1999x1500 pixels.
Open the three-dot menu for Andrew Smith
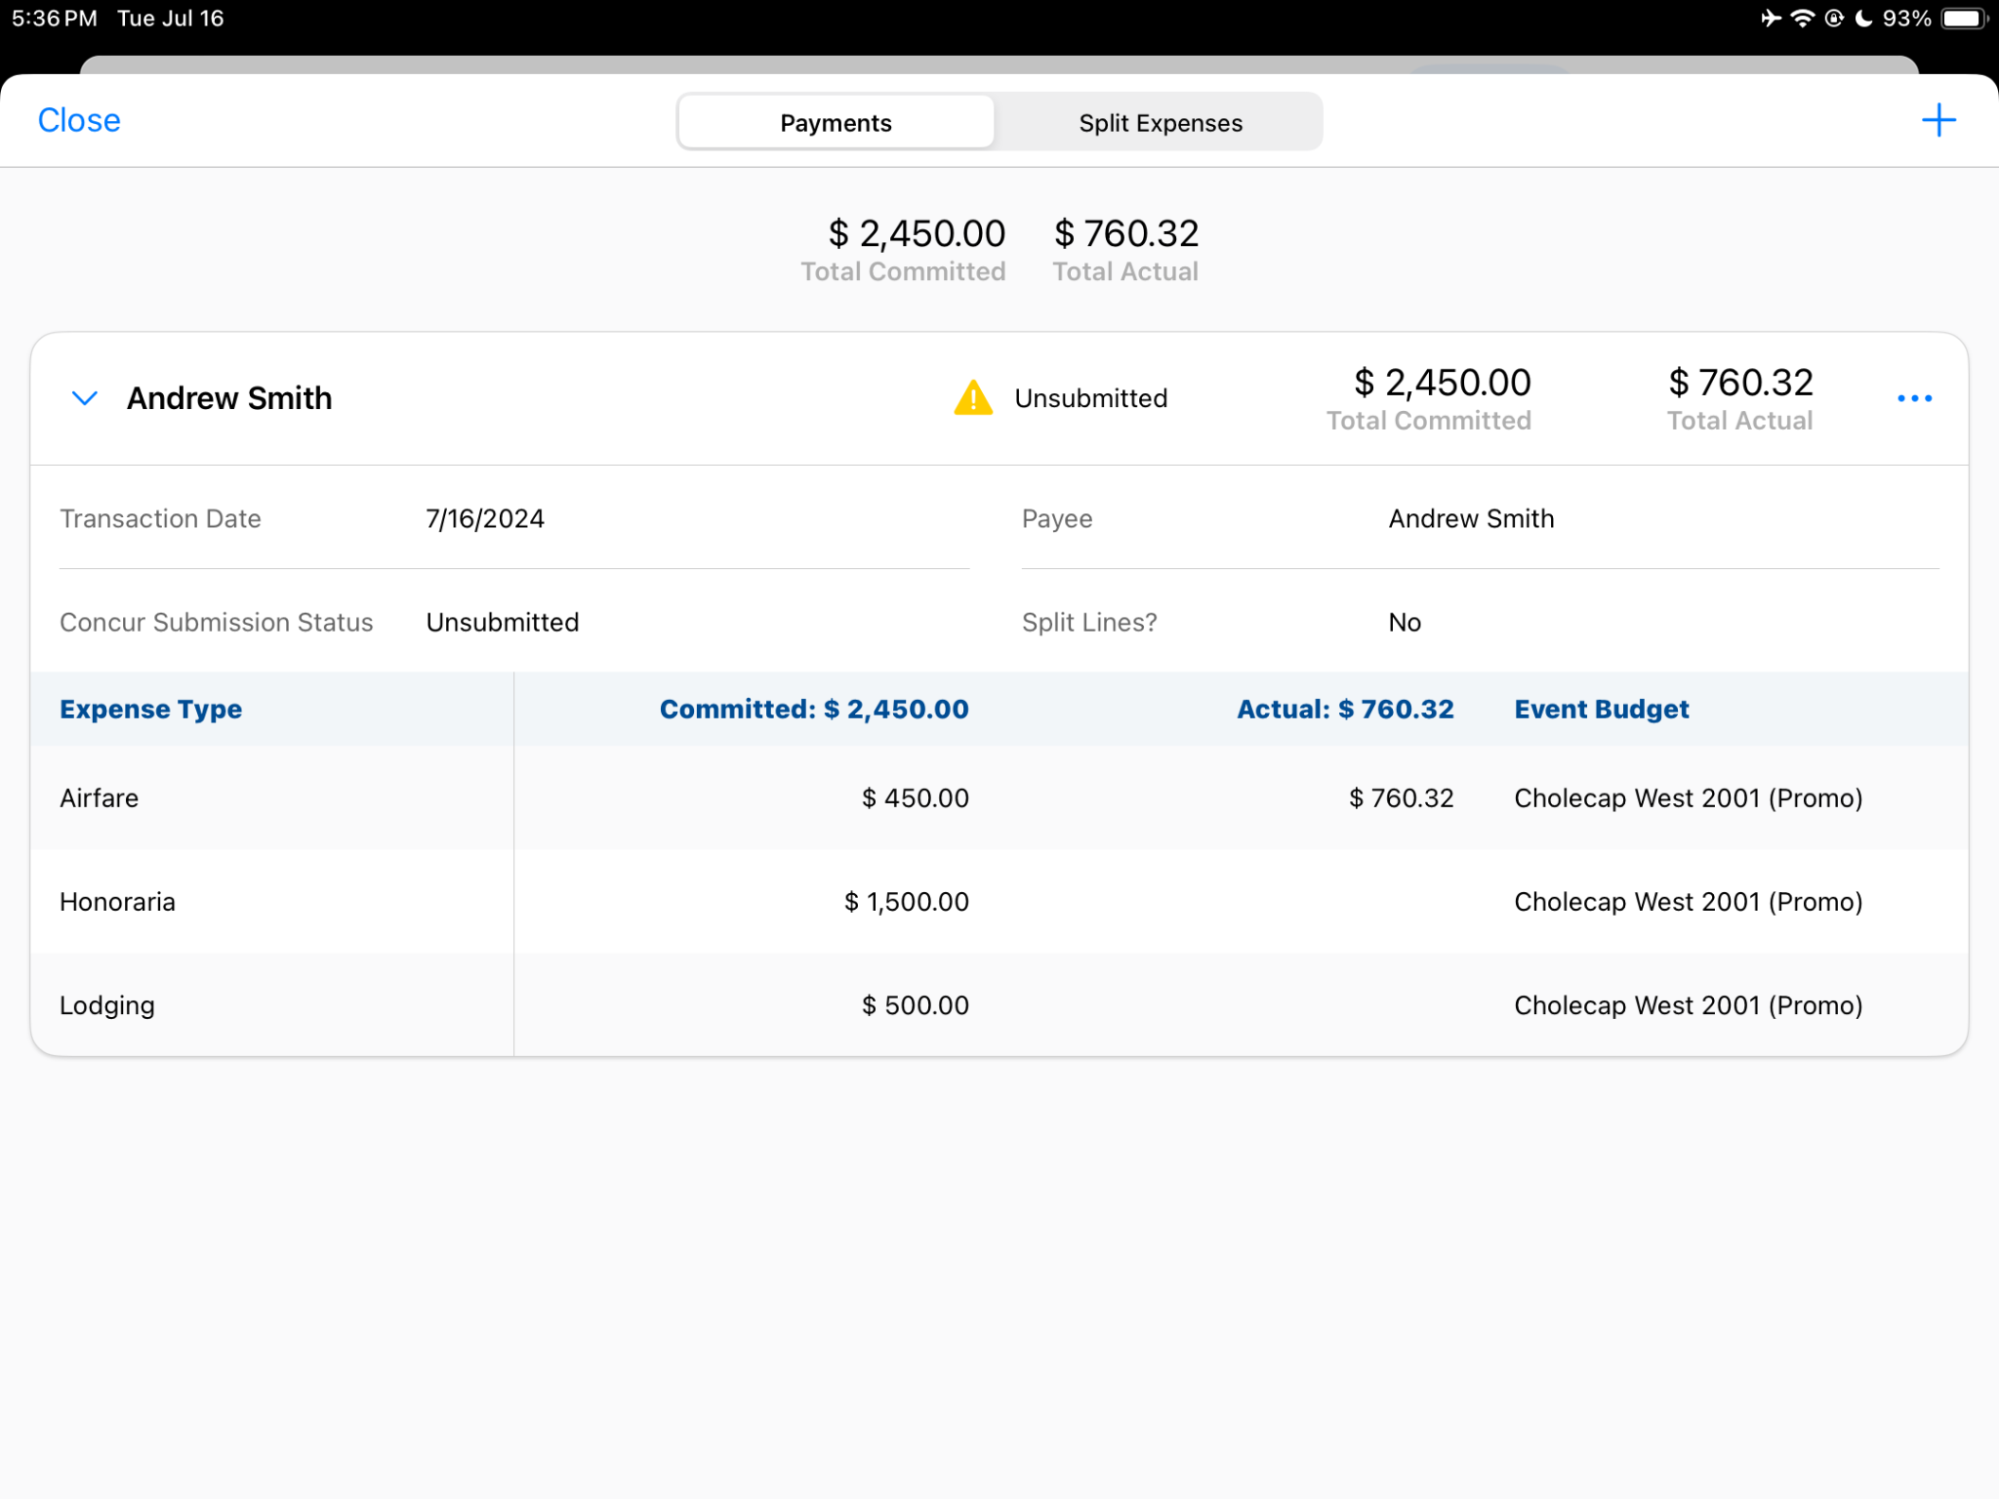coord(1913,399)
